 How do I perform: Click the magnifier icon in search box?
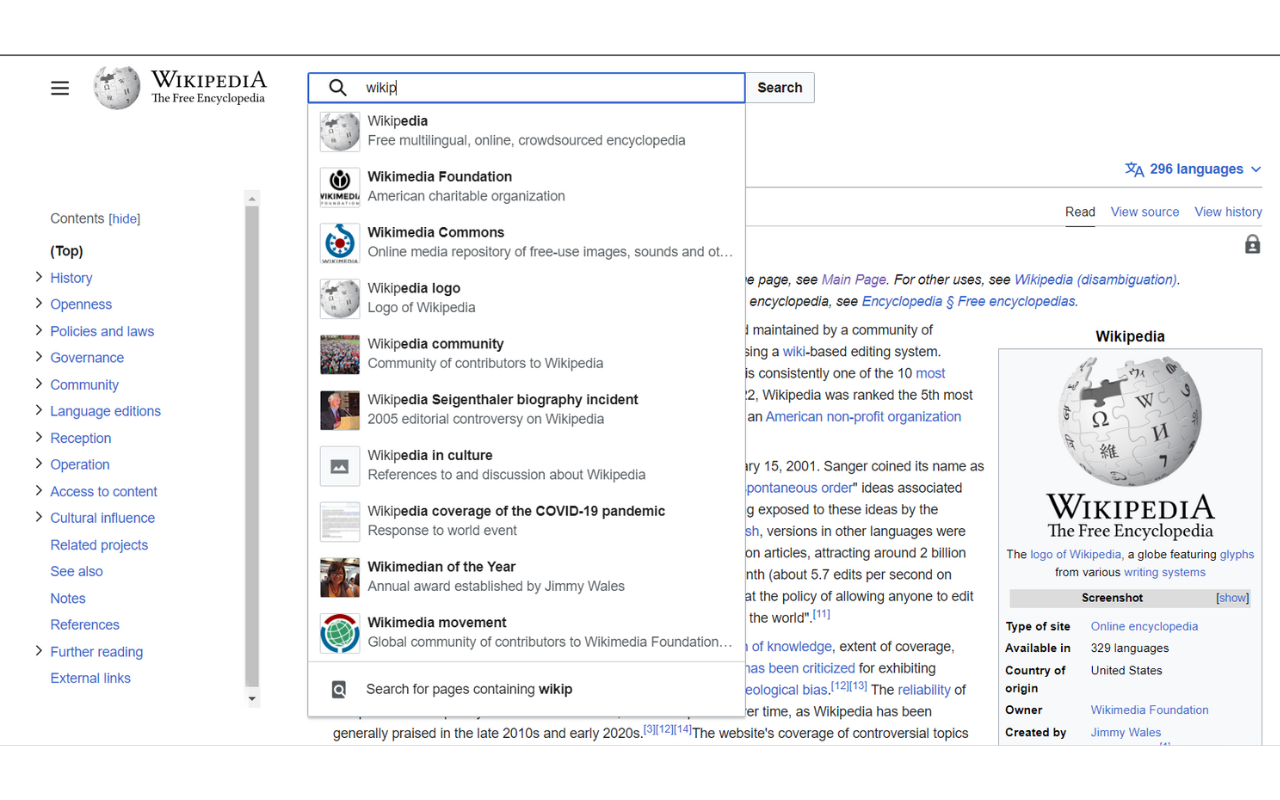pos(338,88)
